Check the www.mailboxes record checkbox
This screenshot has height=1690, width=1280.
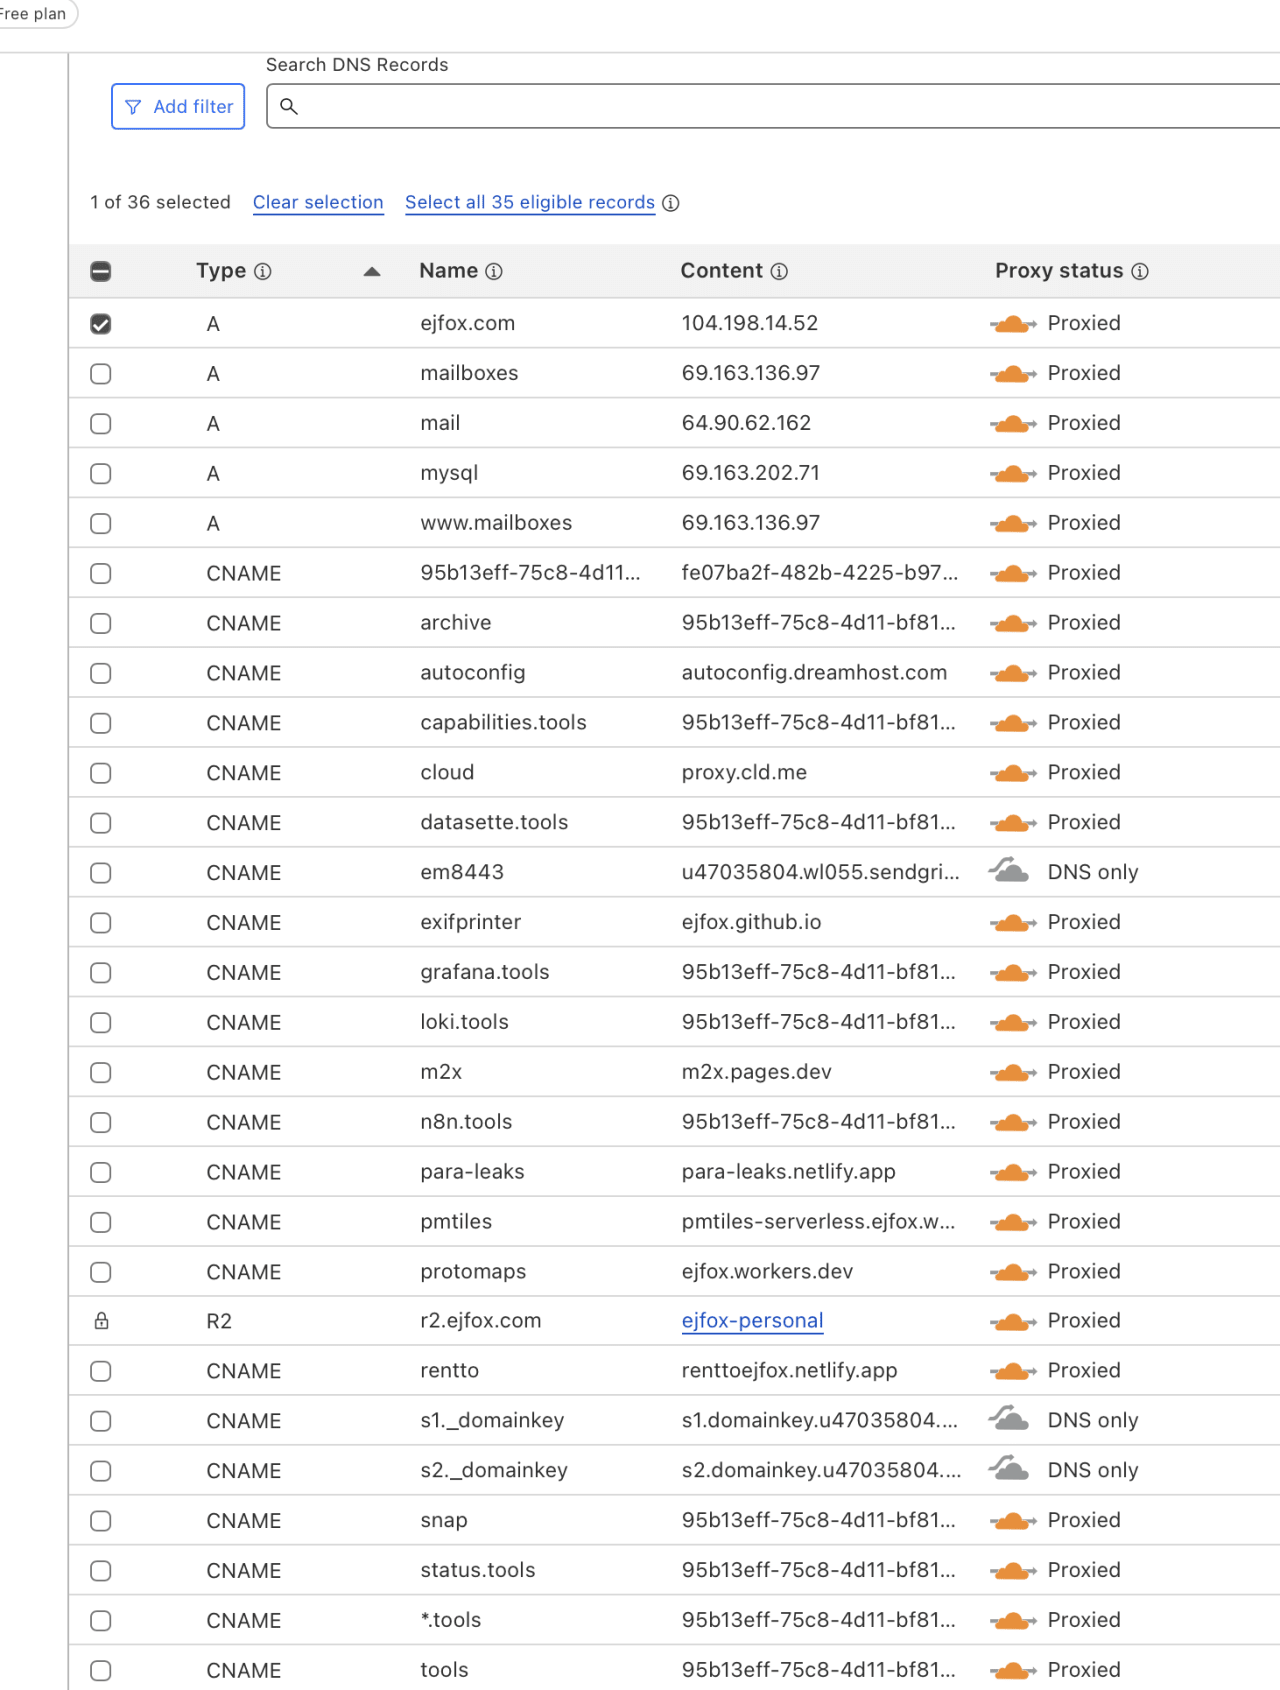101,524
